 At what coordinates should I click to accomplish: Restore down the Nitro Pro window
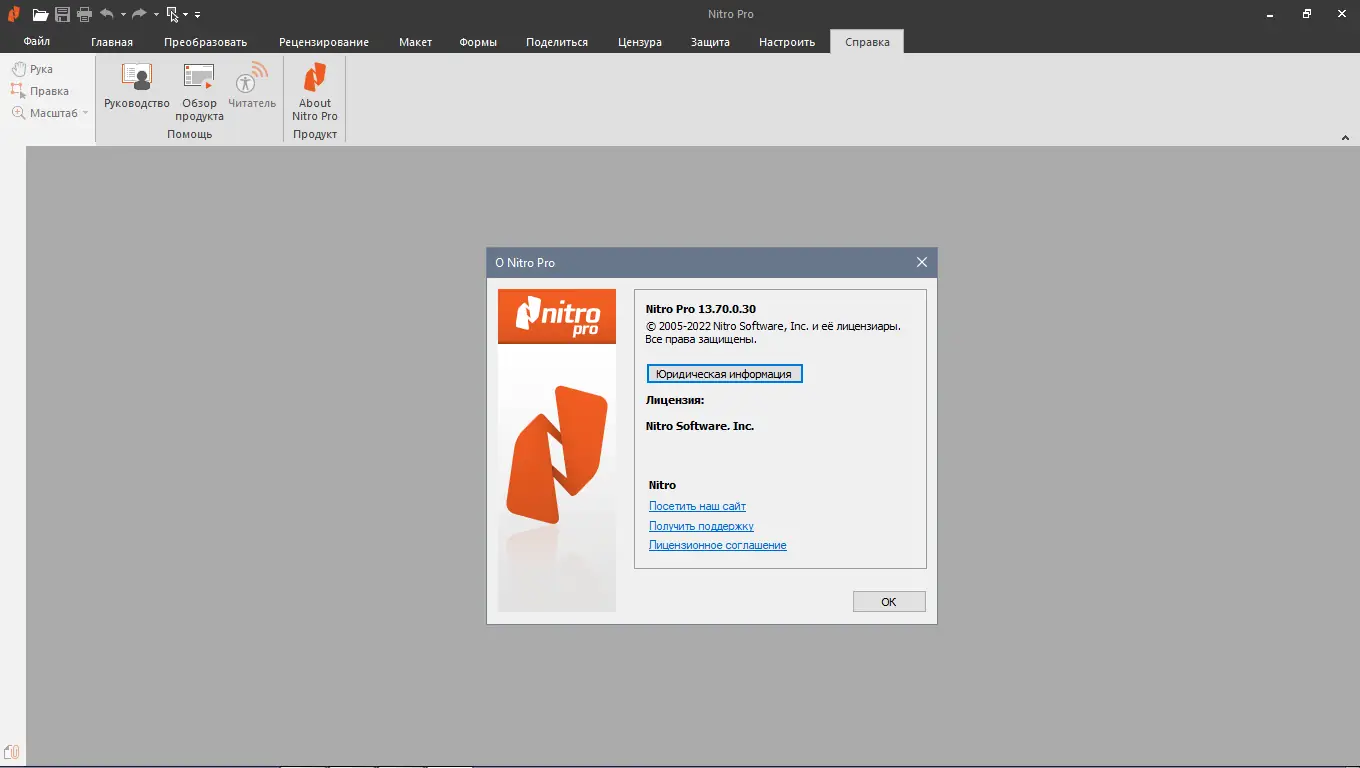(1307, 14)
